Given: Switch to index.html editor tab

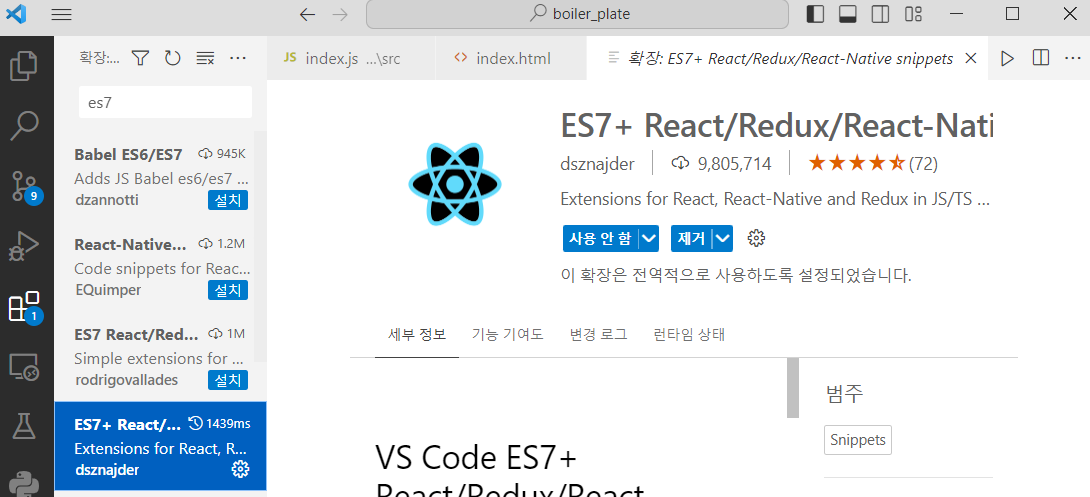Looking at the screenshot, I should pyautogui.click(x=511, y=58).
